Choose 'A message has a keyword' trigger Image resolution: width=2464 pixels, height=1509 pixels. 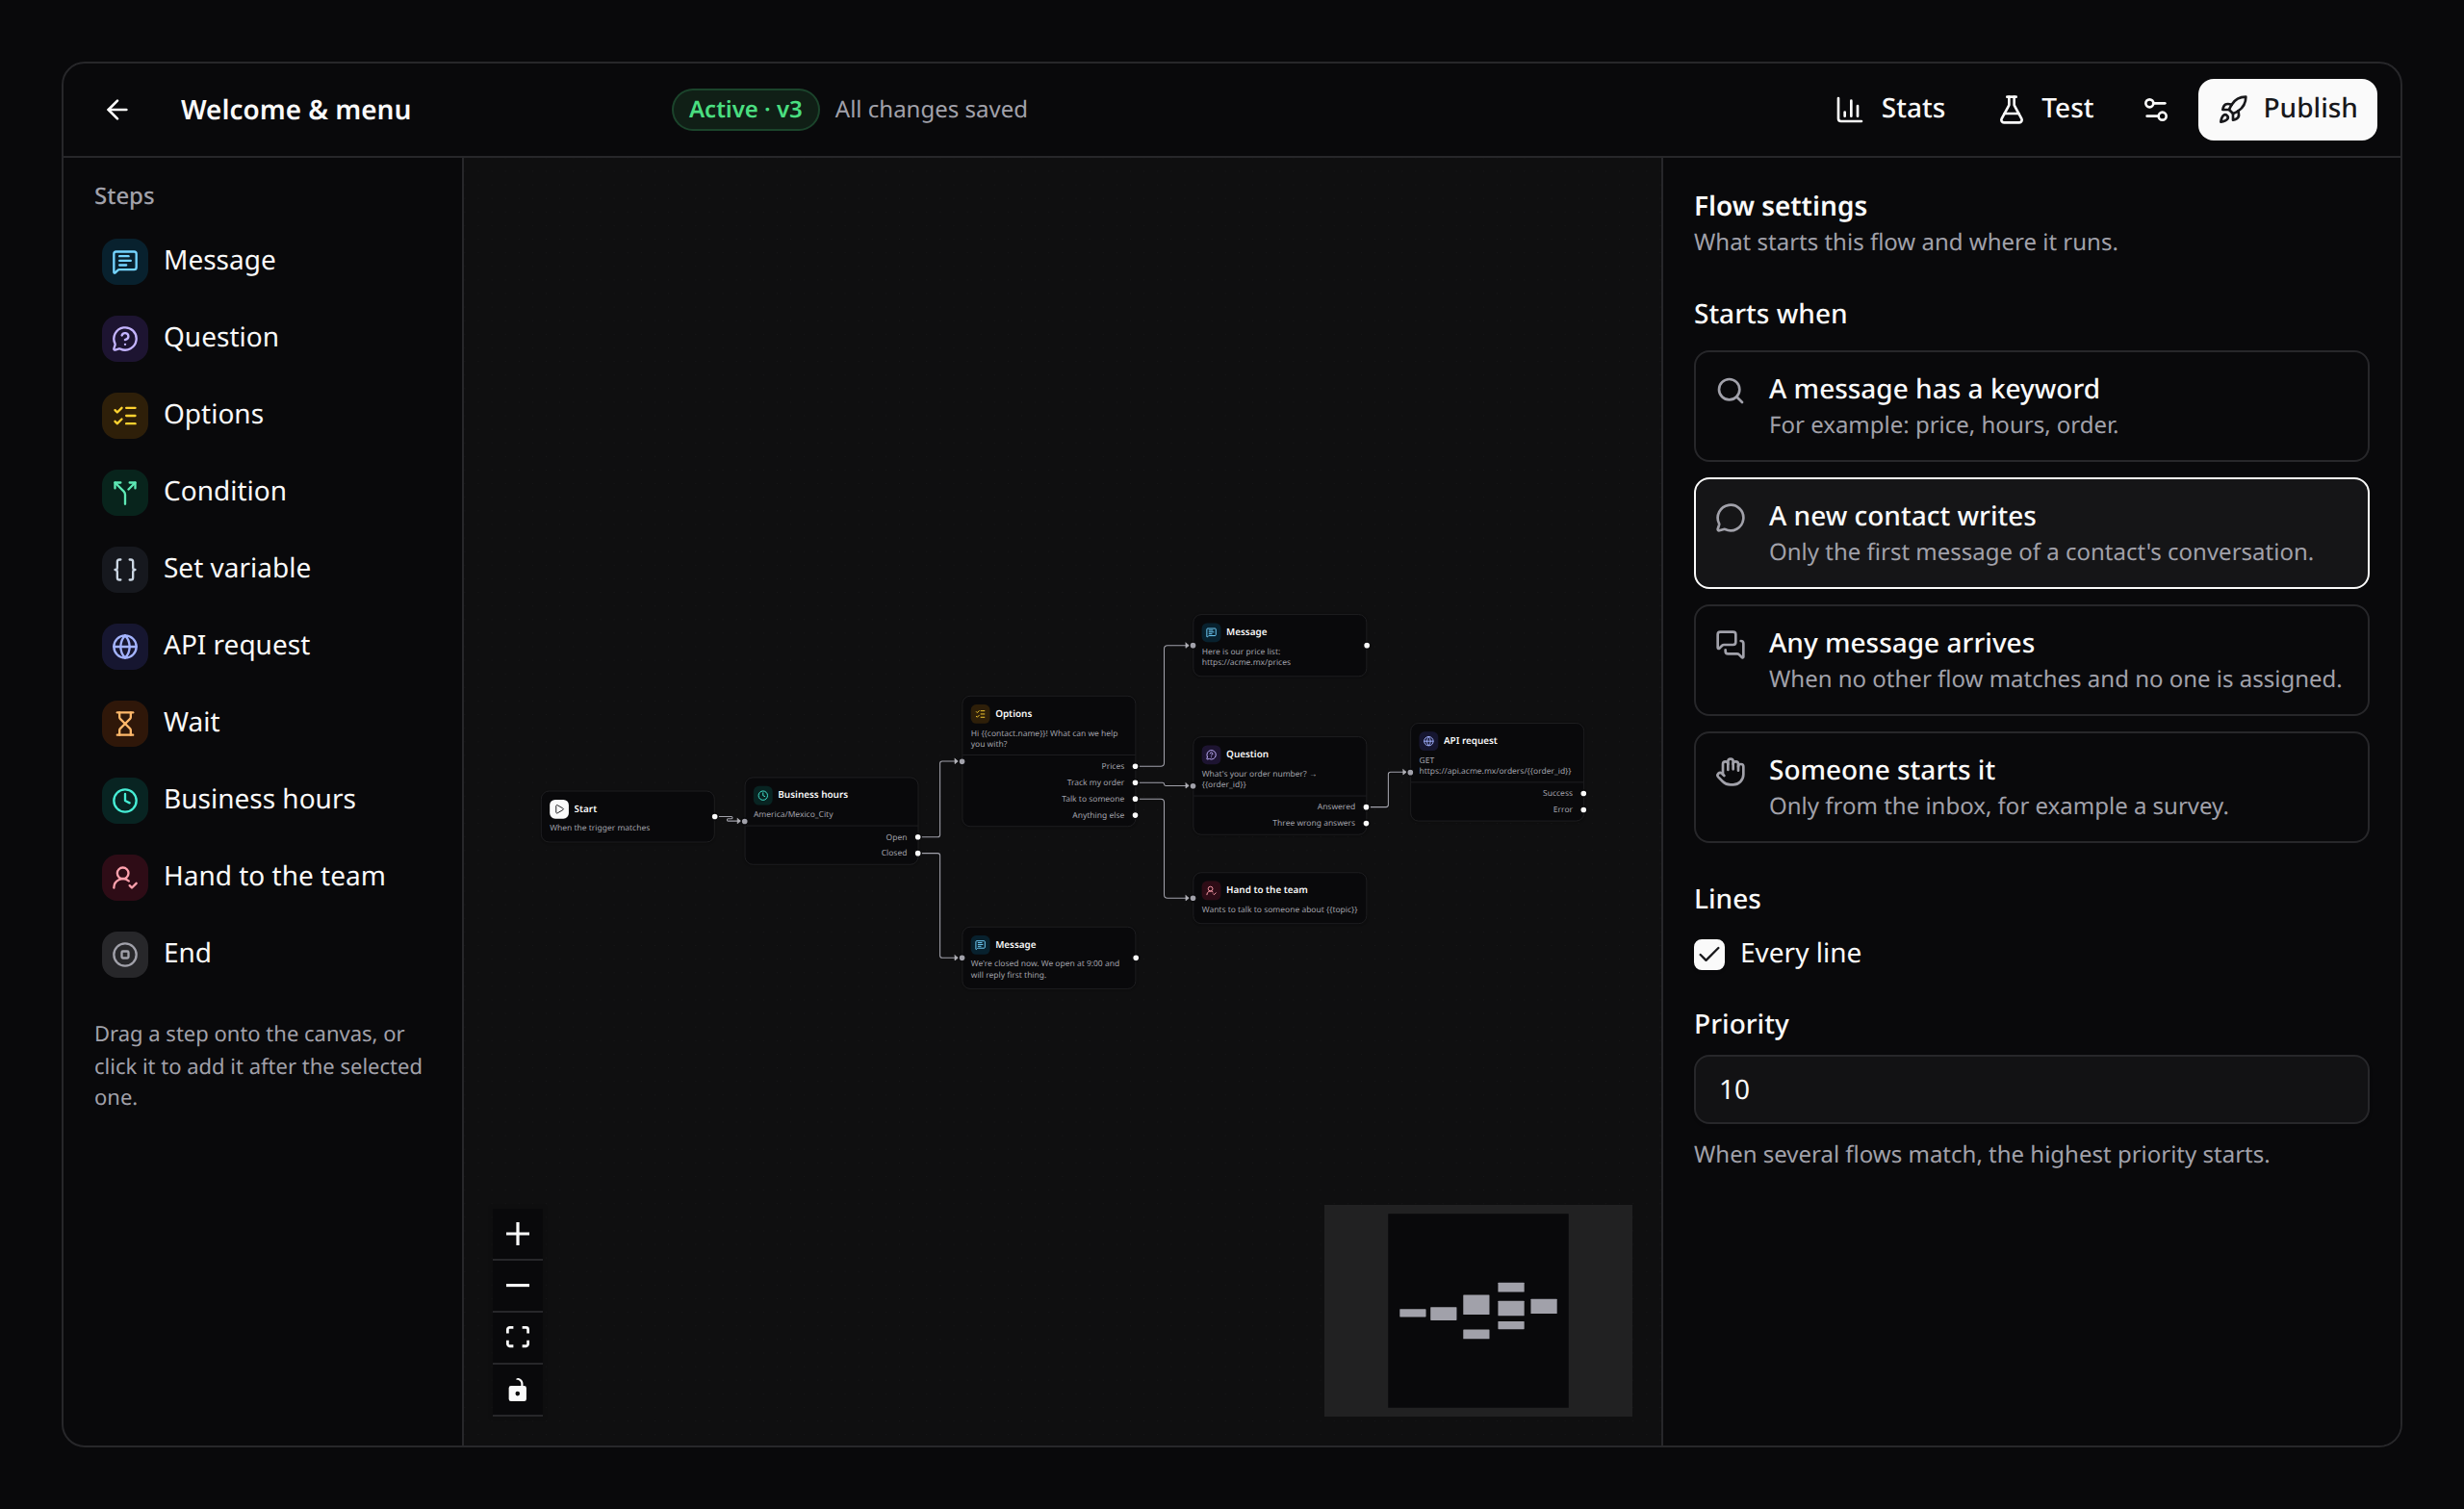pyautogui.click(x=2031, y=406)
